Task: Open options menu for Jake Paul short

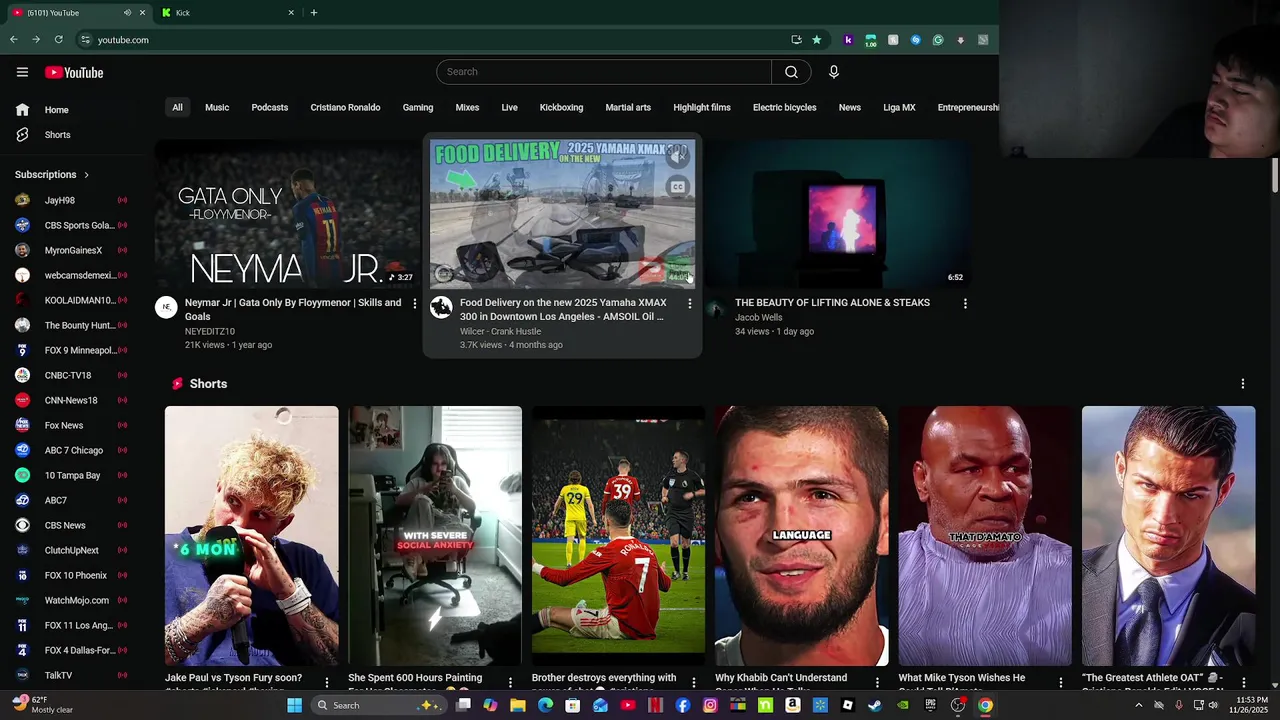Action: click(327, 682)
